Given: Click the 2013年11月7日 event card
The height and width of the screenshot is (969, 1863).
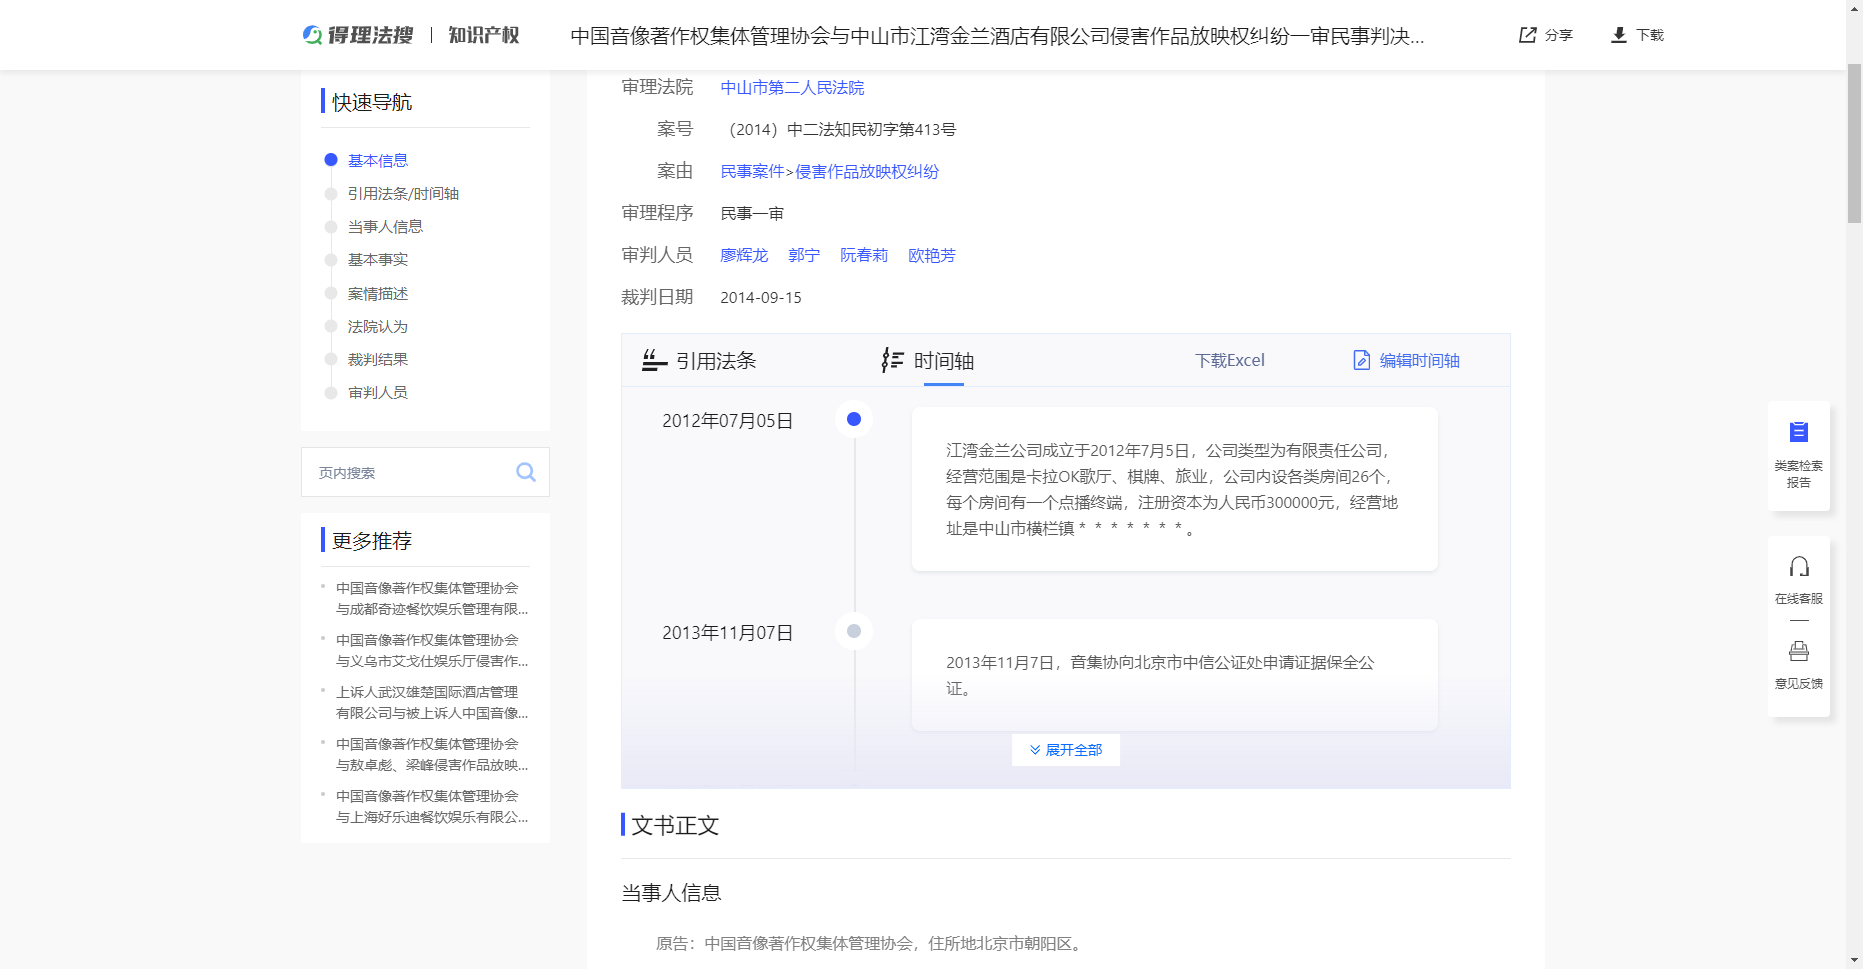Looking at the screenshot, I should 1174,675.
